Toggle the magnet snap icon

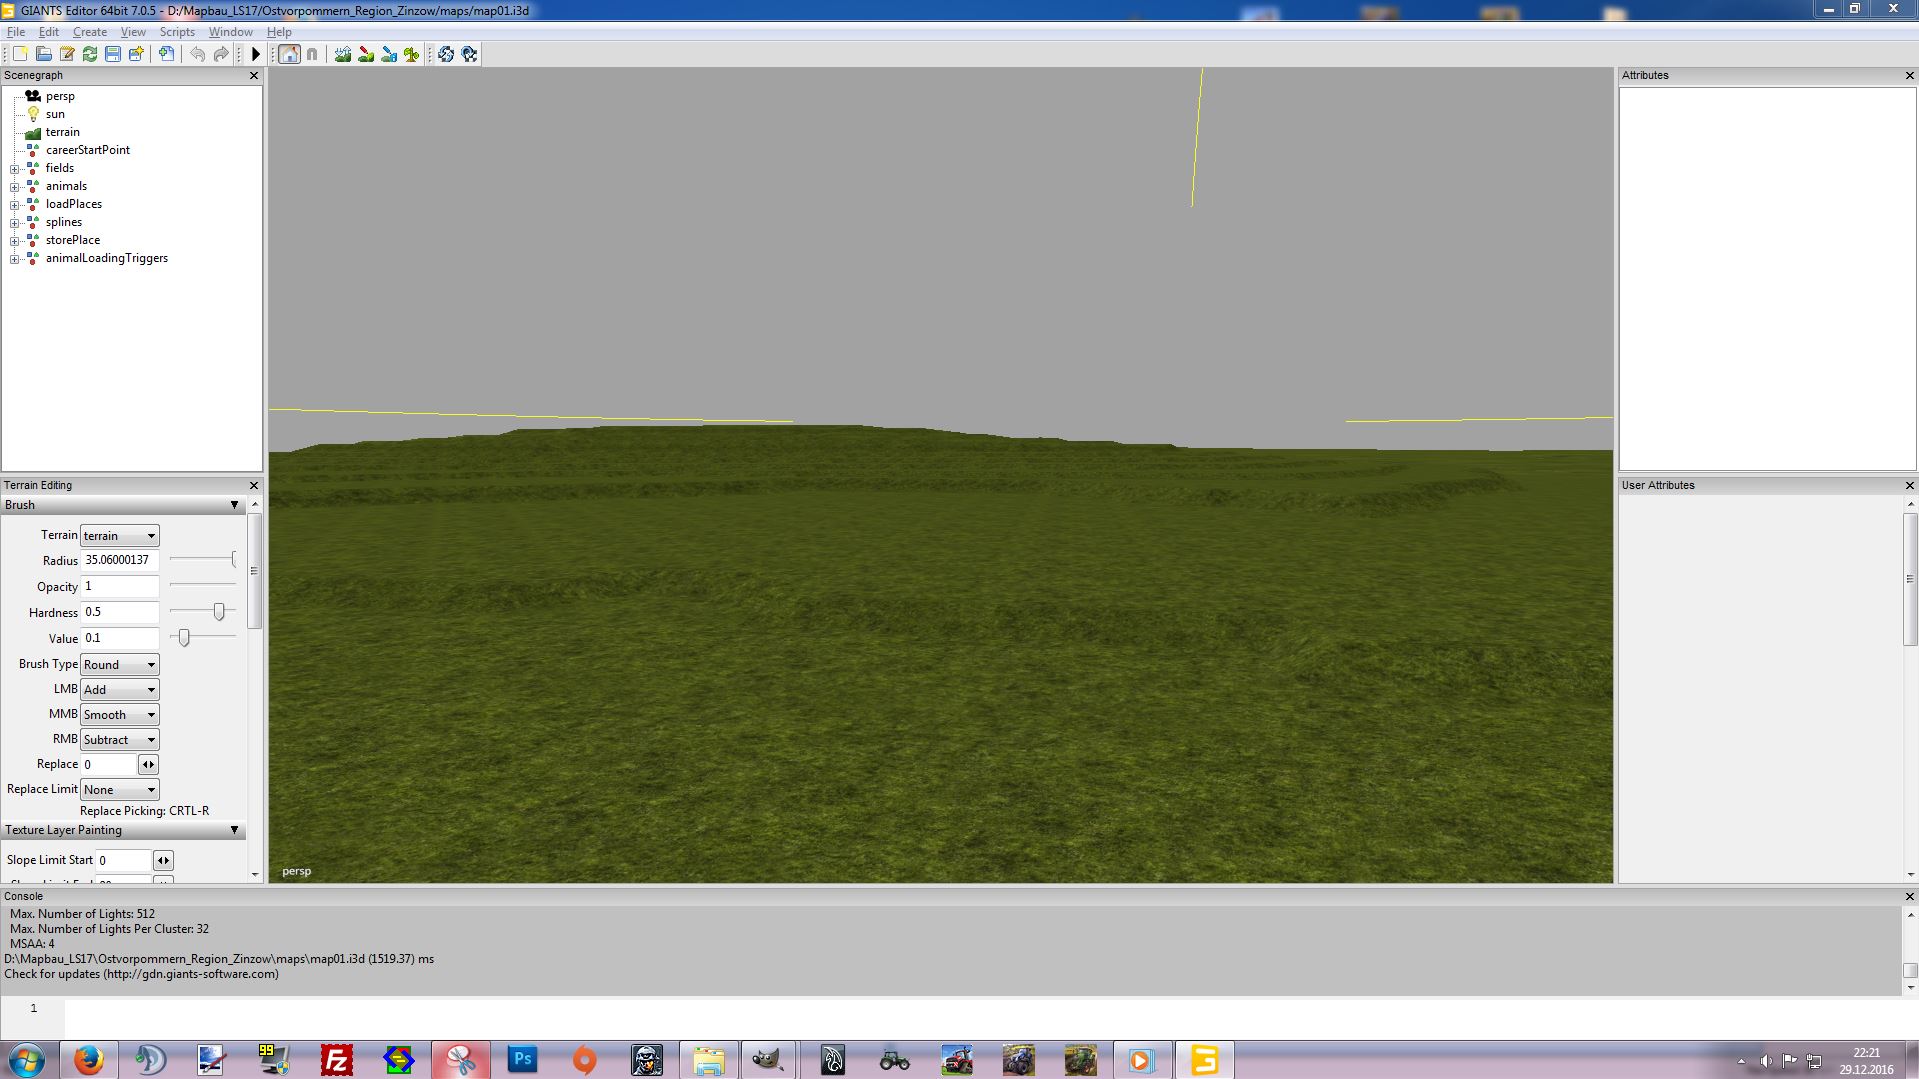312,54
